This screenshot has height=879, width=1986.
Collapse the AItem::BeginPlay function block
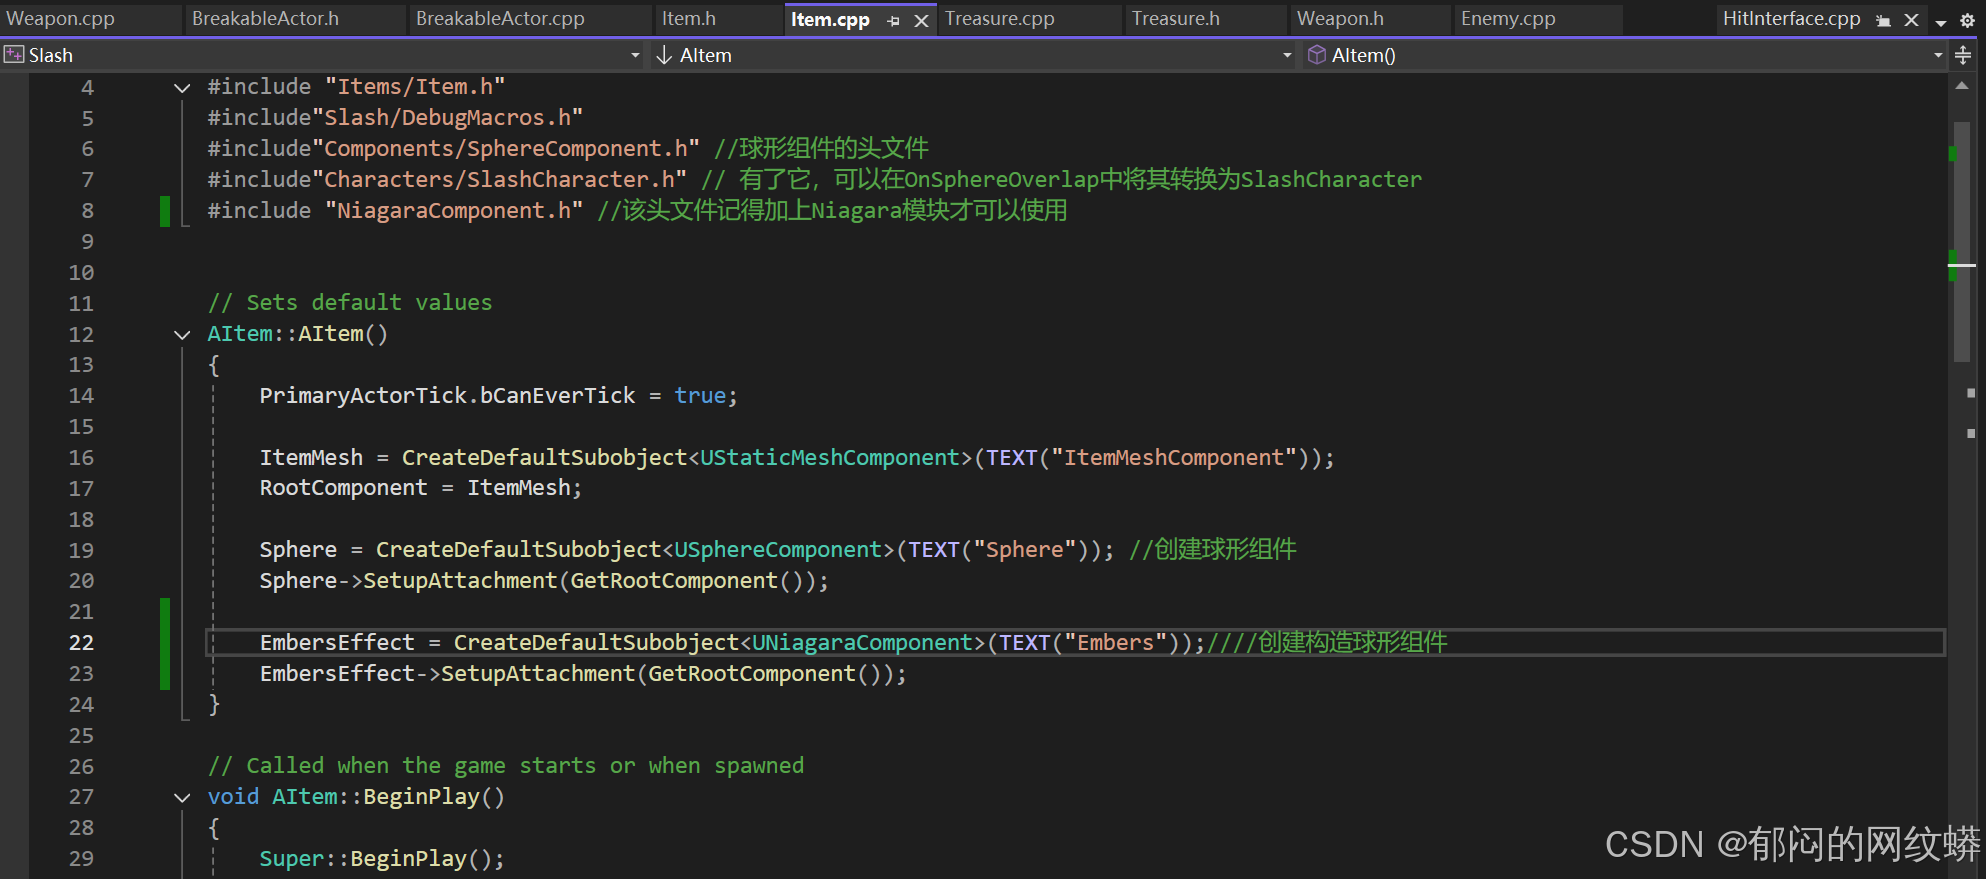[x=182, y=798]
